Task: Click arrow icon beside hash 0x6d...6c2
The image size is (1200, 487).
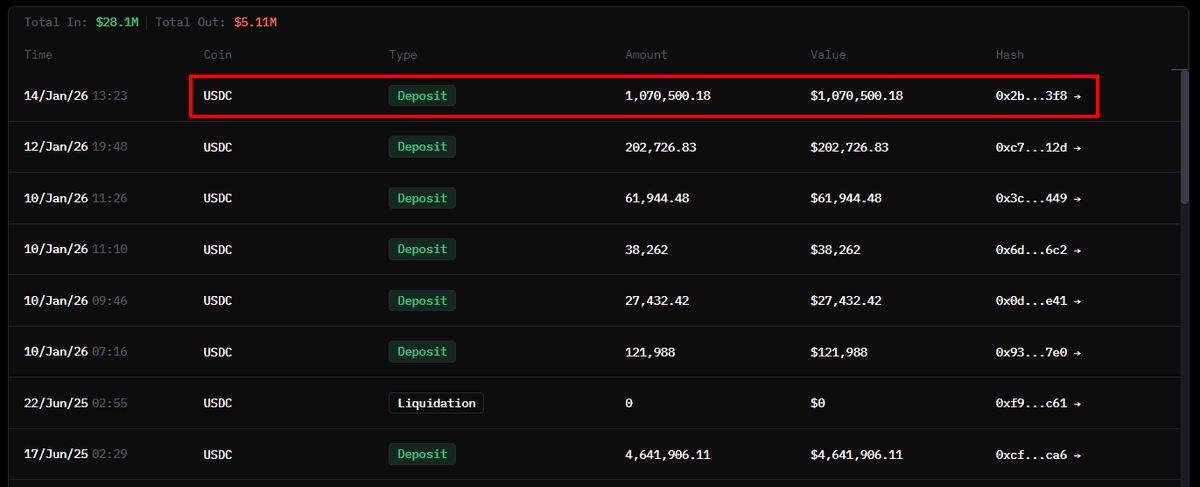Action: click(x=1077, y=250)
